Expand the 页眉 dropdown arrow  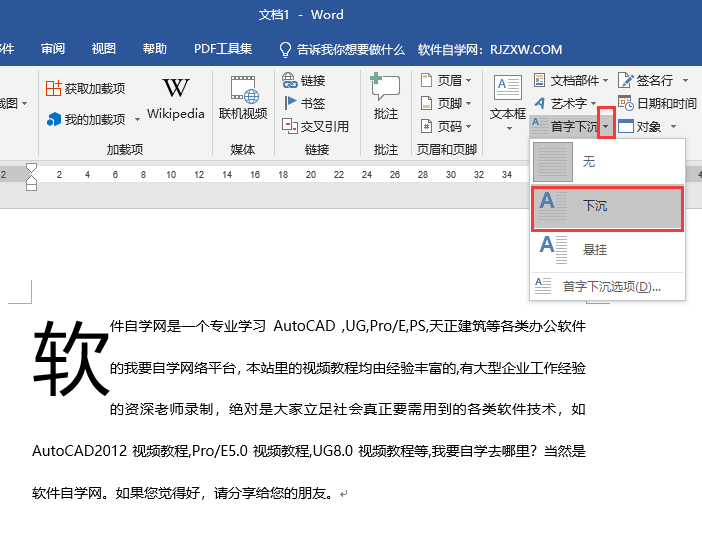tap(468, 81)
